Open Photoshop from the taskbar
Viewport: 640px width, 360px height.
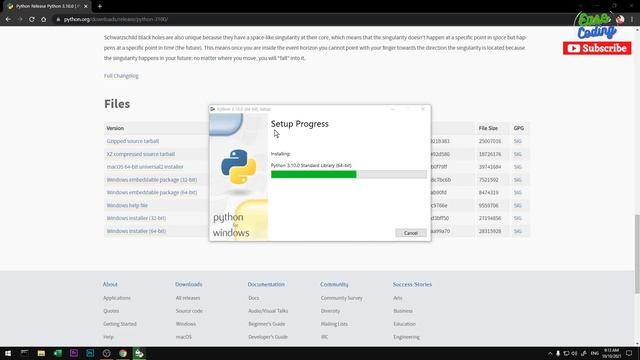coord(90,353)
